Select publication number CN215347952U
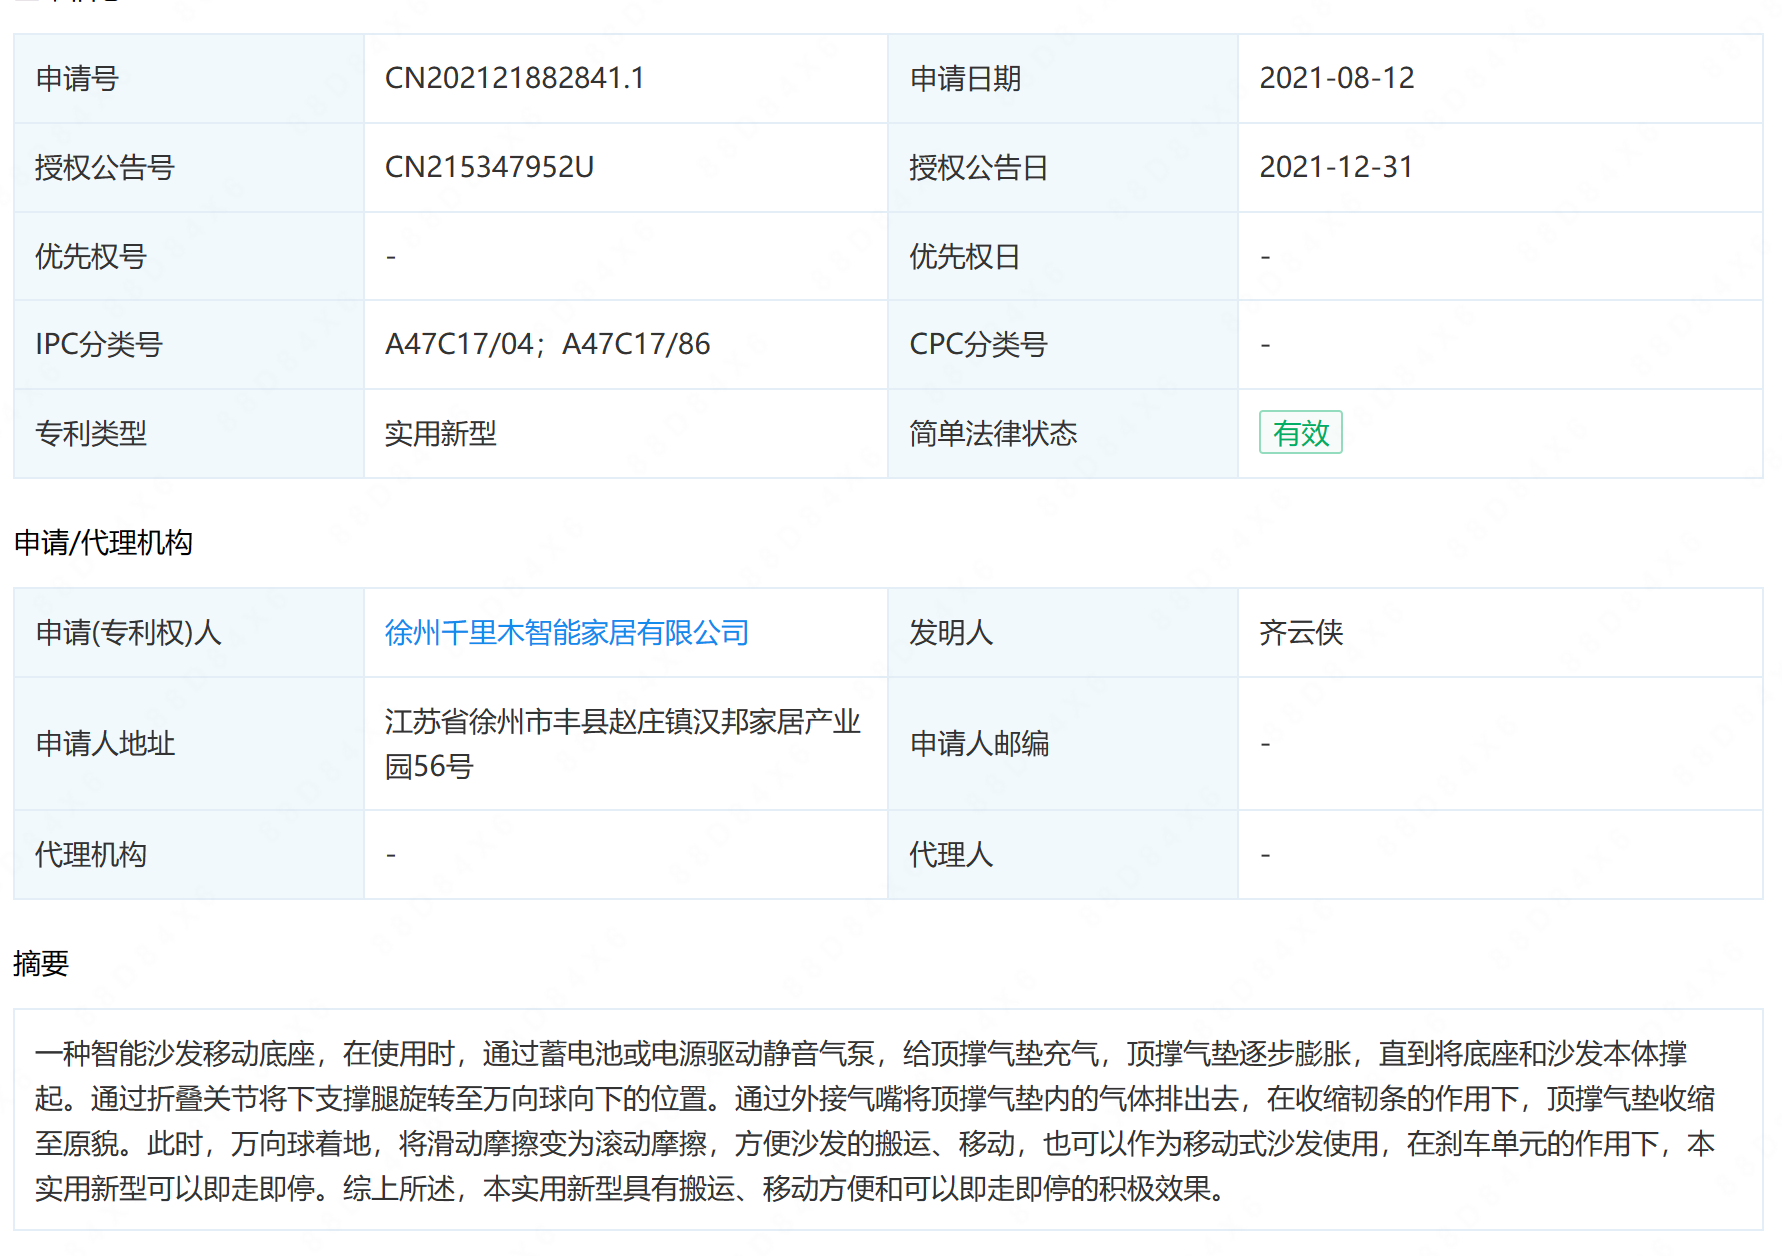This screenshot has height=1256, width=1782. [x=489, y=167]
